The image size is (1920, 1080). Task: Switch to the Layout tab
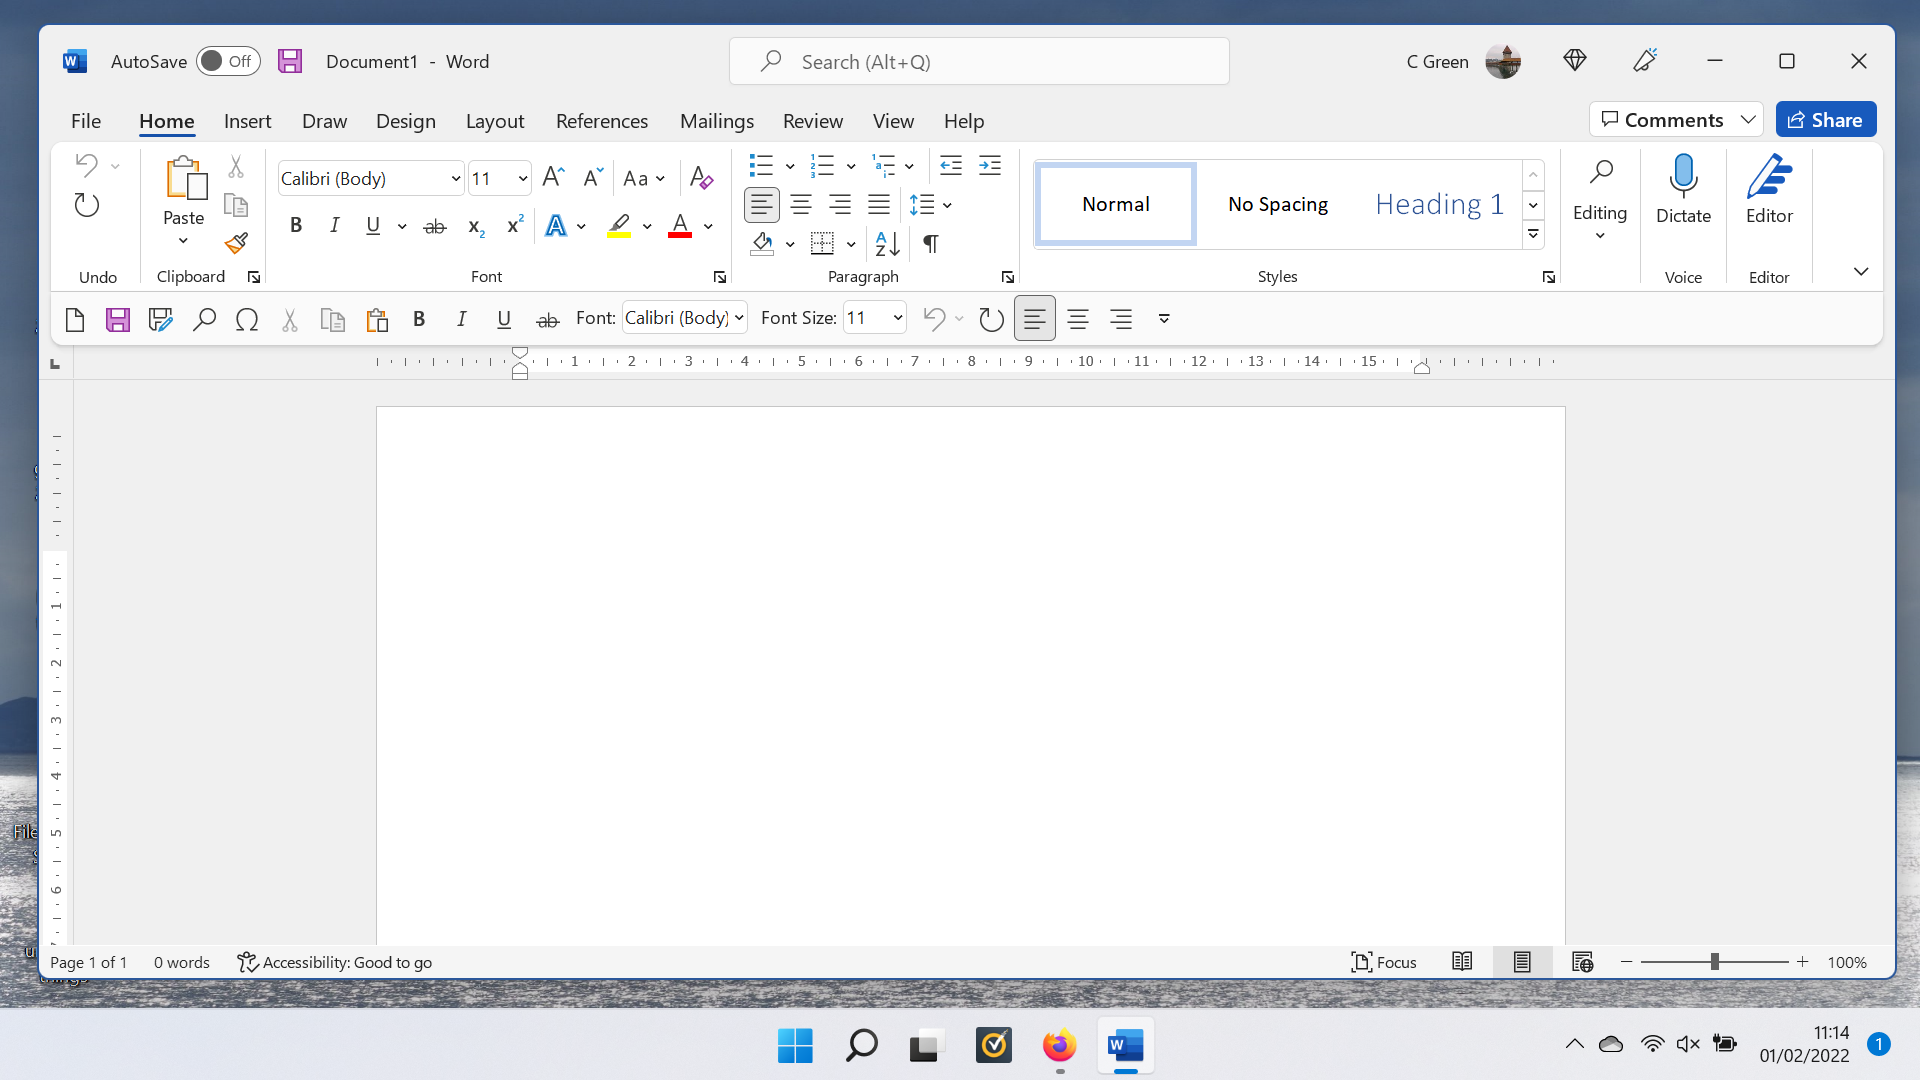point(495,121)
